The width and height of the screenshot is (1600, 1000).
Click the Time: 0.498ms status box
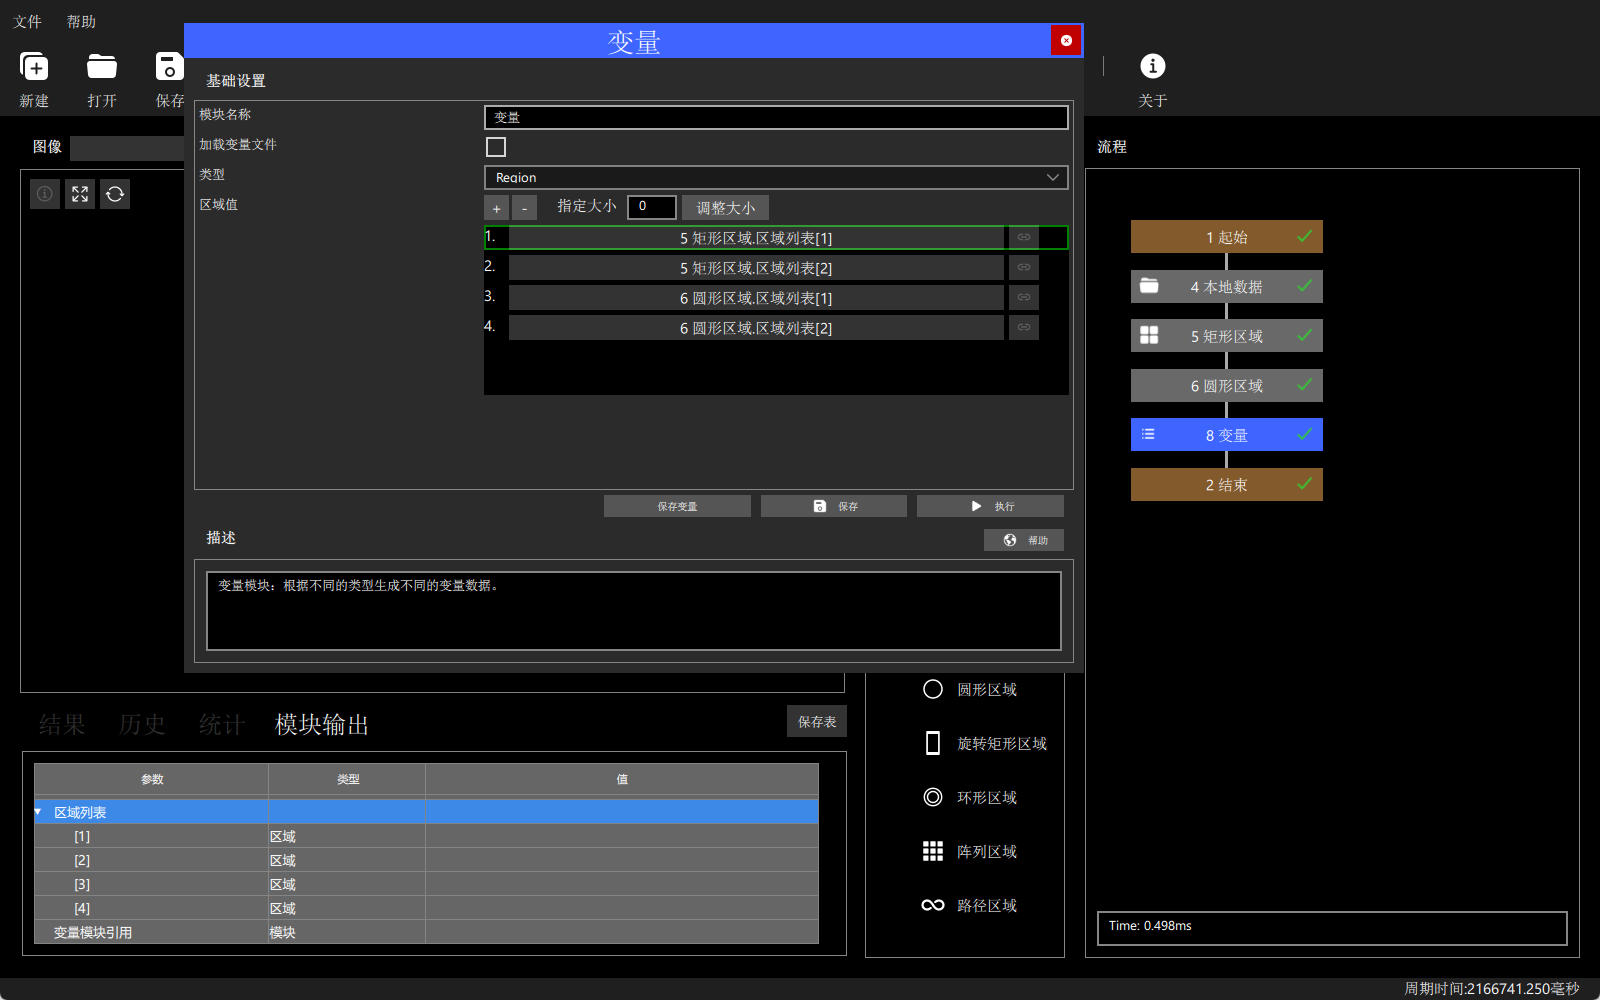1332,927
